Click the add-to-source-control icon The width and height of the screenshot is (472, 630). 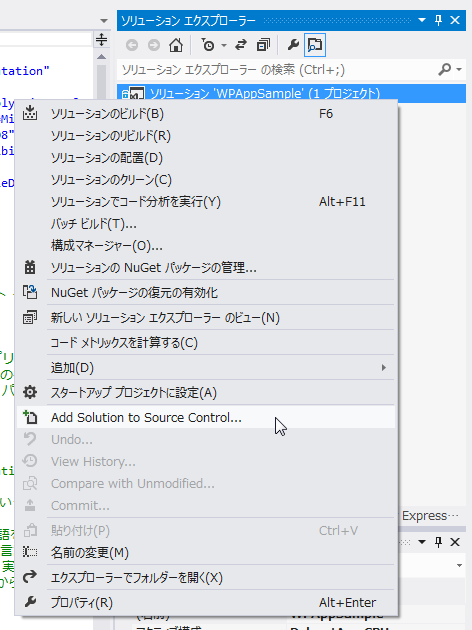30,417
